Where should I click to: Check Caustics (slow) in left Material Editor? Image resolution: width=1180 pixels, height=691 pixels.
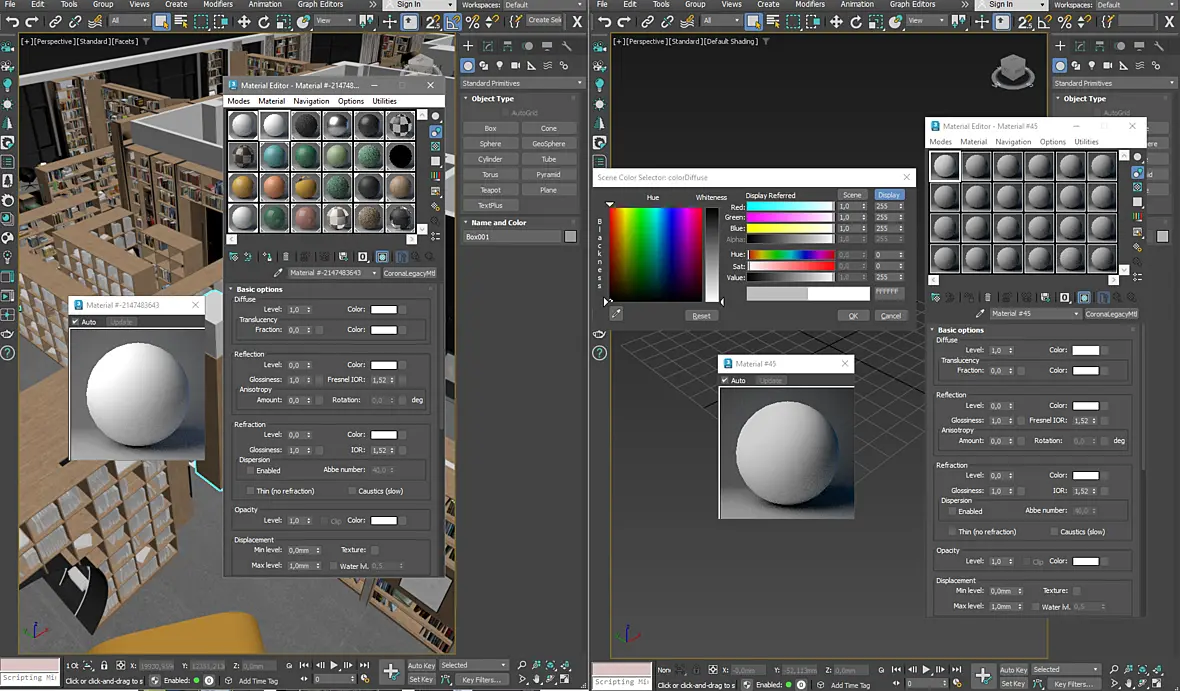click(351, 491)
